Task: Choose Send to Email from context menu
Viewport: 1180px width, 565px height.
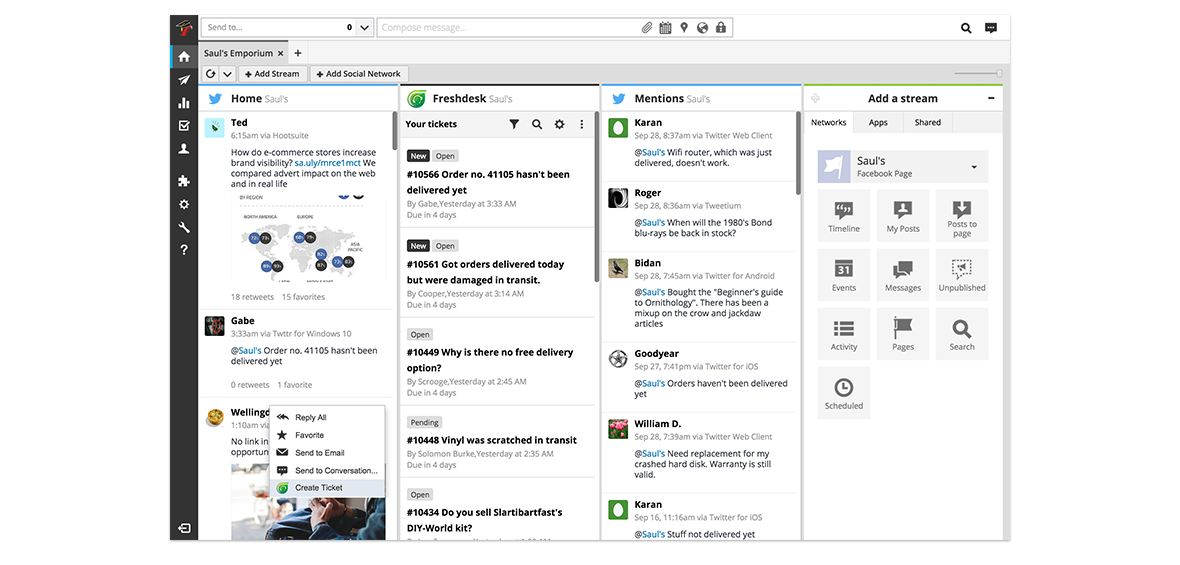Action: point(327,453)
